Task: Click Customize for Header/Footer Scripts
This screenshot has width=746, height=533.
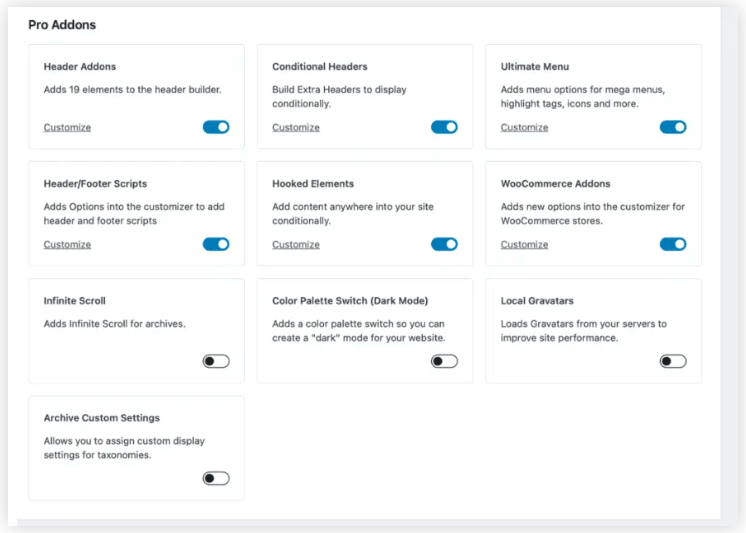Action: pos(67,245)
